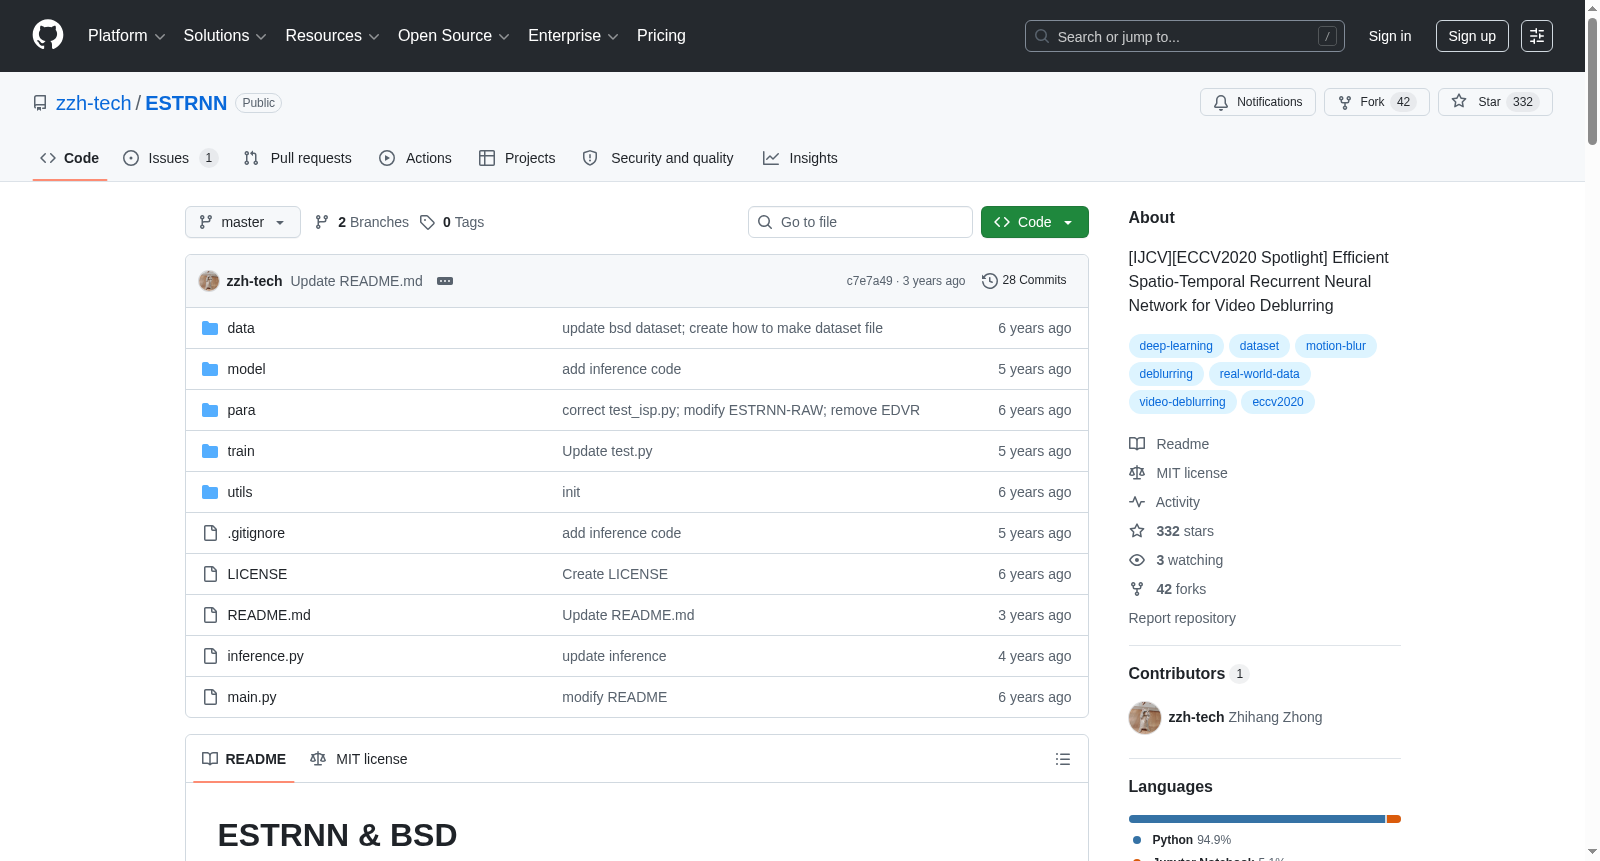Click the main.py file icon
The image size is (1600, 861).
coord(210,697)
